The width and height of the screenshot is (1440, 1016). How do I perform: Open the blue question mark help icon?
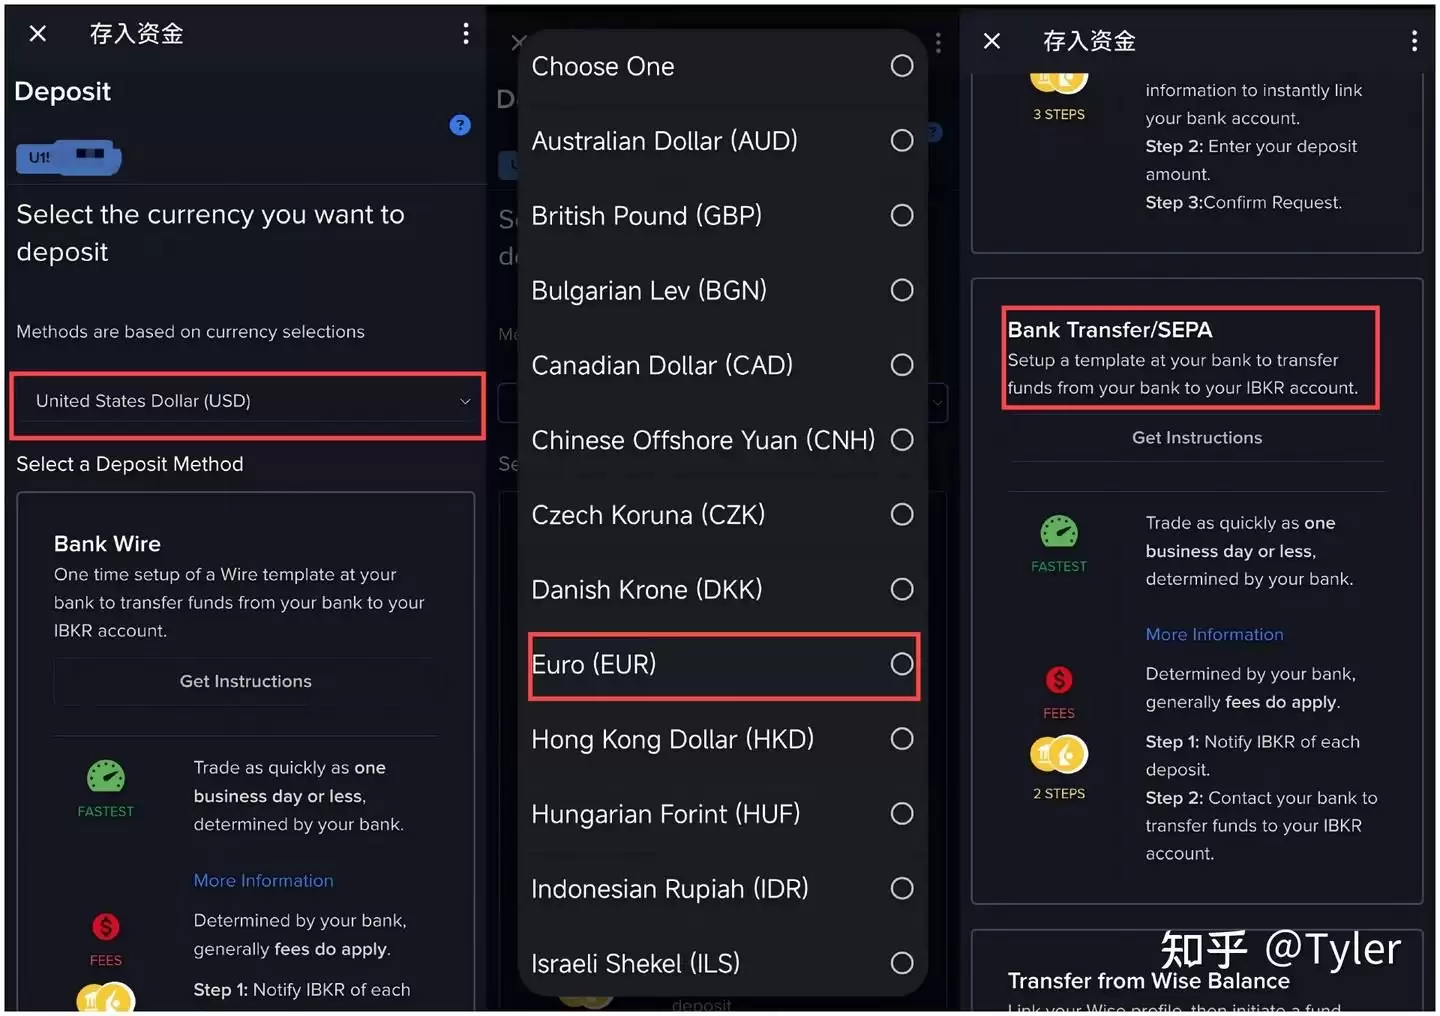click(460, 125)
